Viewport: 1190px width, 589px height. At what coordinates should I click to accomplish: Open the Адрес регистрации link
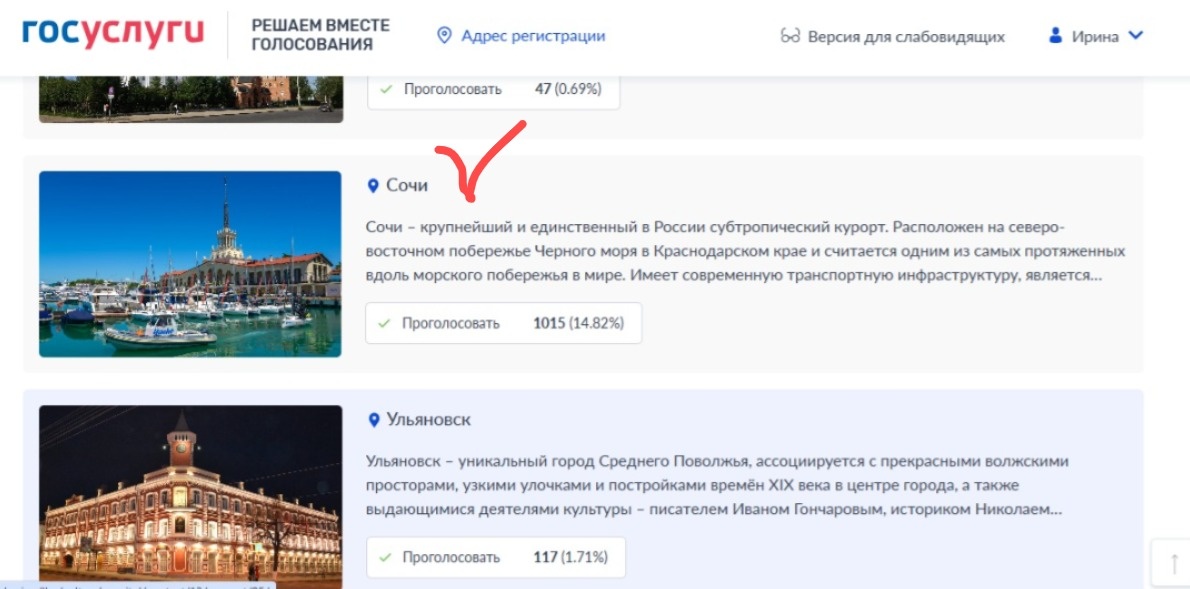(x=533, y=36)
